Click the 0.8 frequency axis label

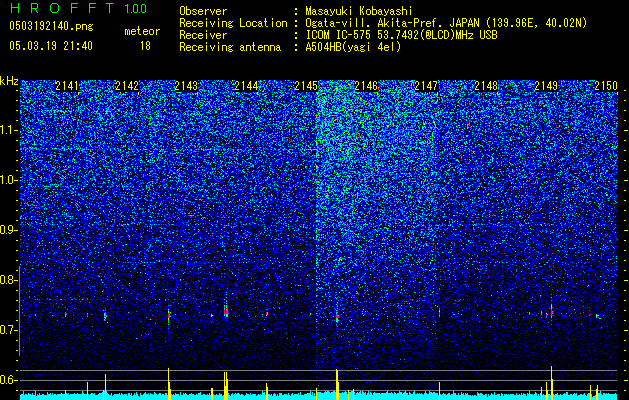click(7, 280)
